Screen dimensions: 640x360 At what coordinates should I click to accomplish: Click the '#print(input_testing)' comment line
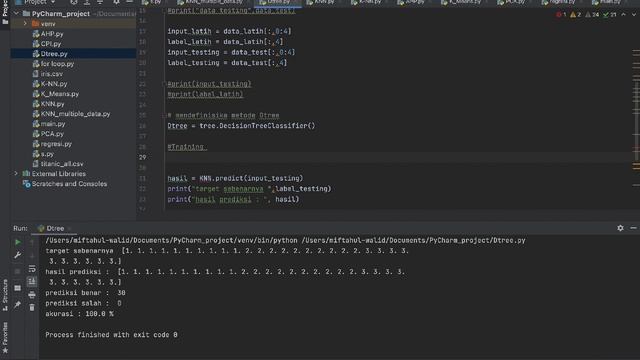coord(209,84)
